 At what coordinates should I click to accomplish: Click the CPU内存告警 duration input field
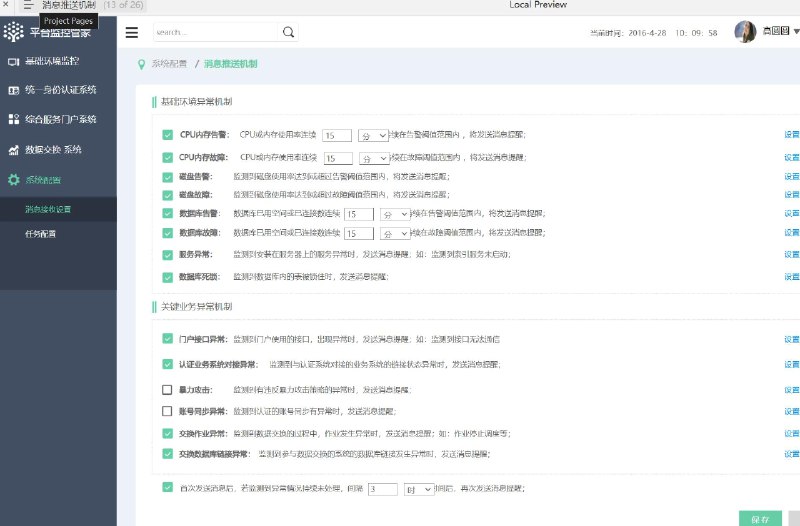point(337,136)
